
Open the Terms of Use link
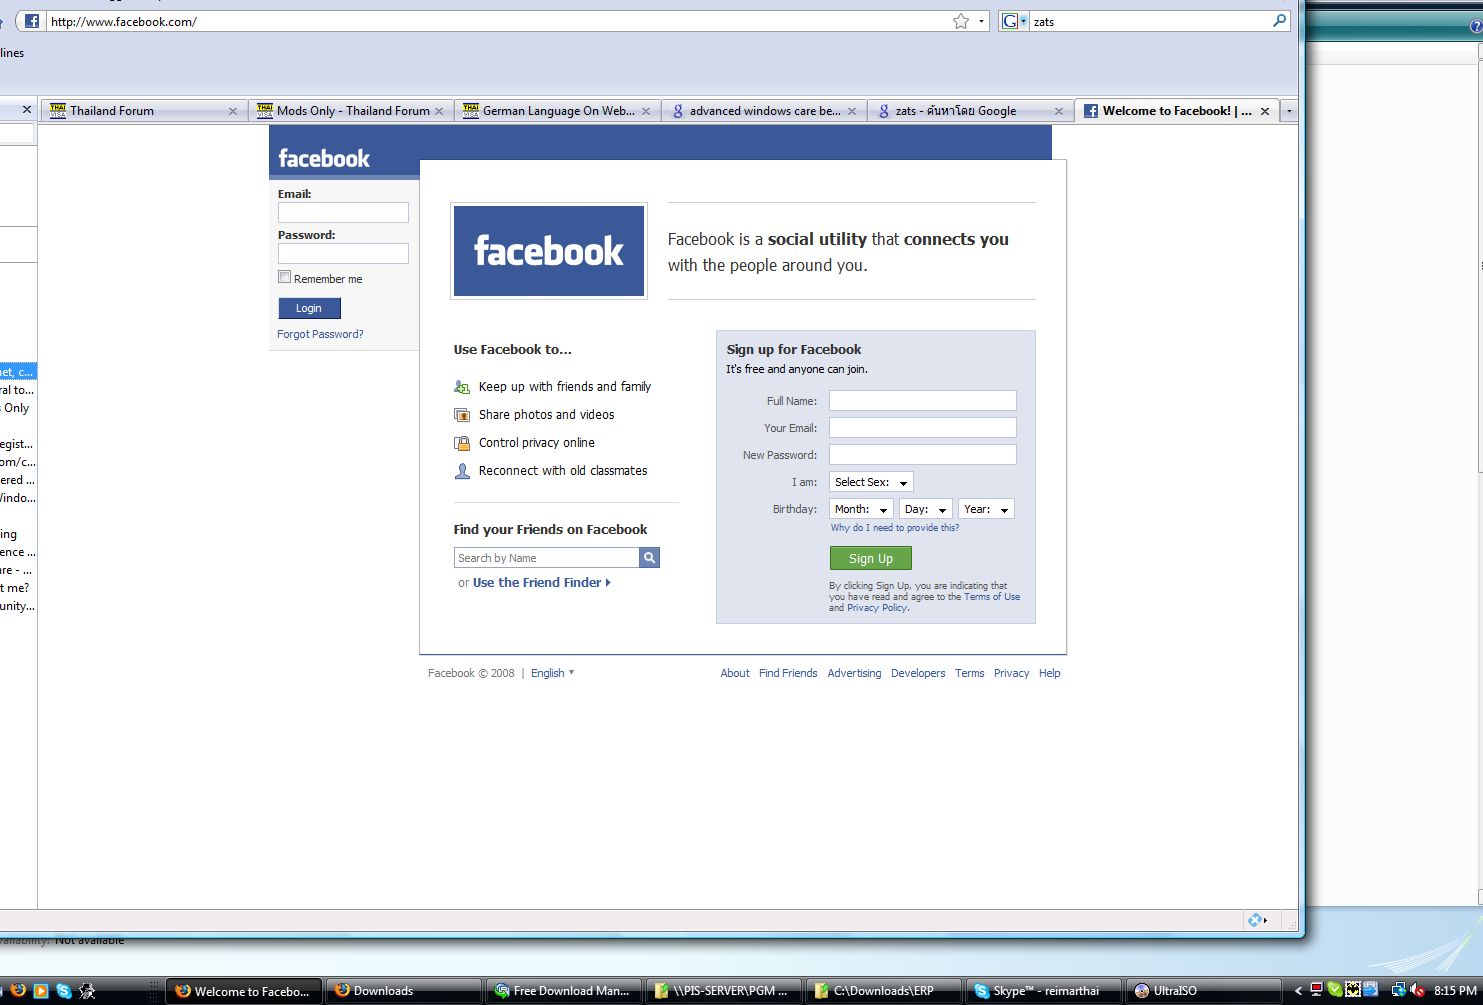click(992, 597)
